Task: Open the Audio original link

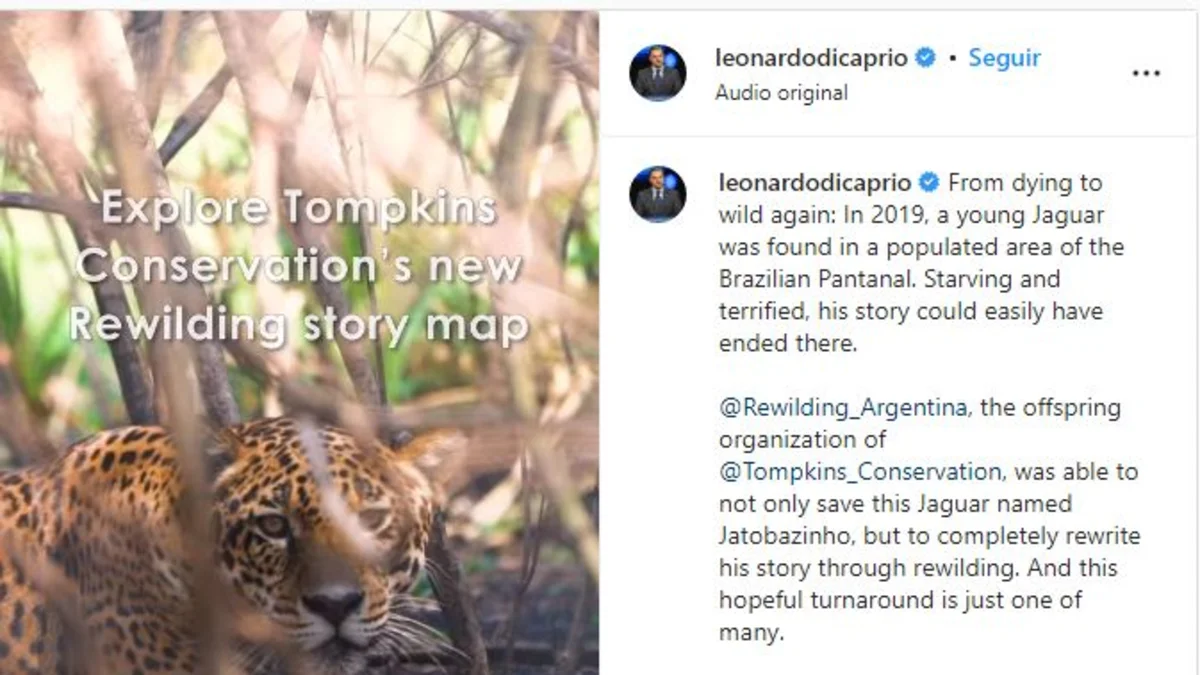Action: click(x=781, y=93)
